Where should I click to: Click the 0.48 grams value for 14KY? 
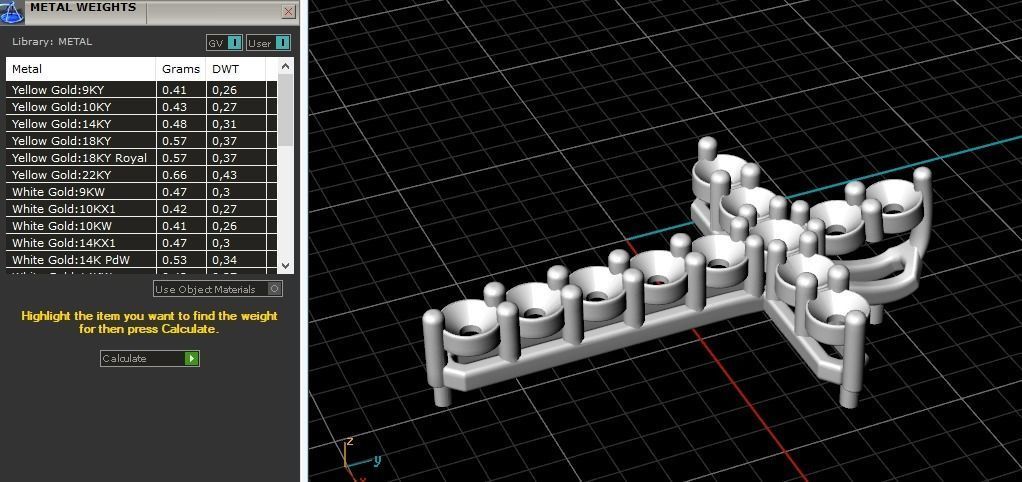pos(175,124)
